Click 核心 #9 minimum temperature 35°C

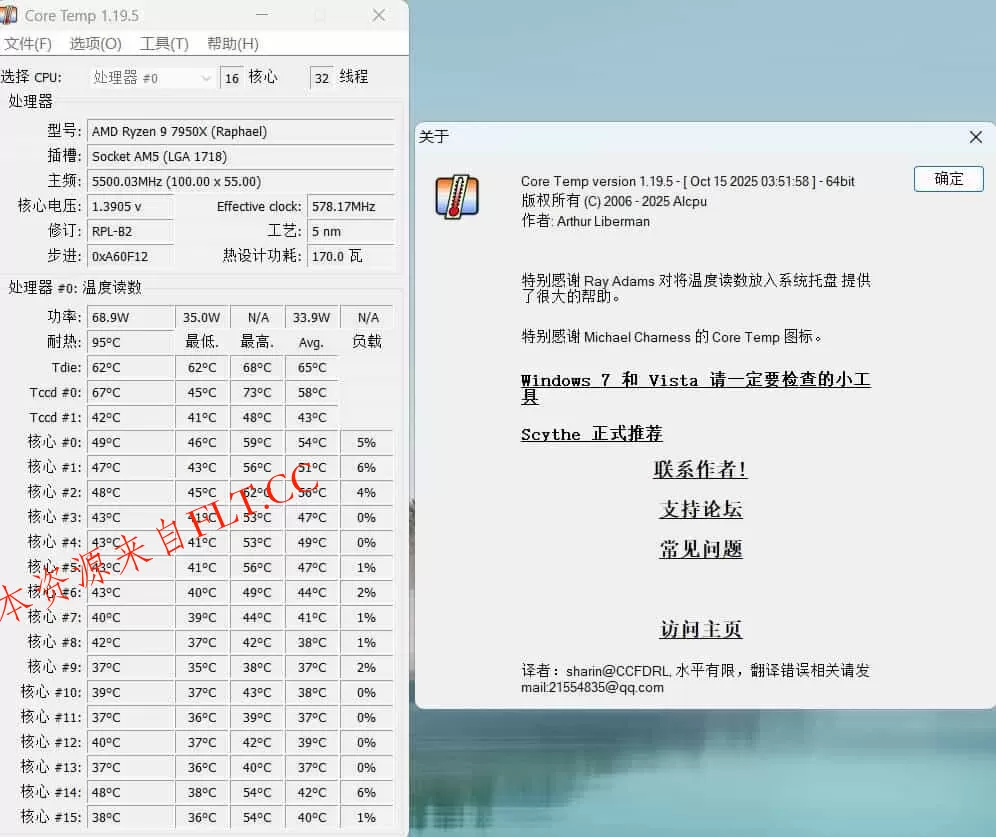point(202,667)
